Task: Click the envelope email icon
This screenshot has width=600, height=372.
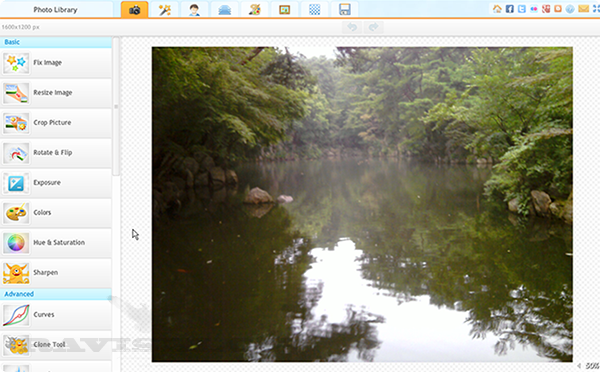Action: (x=584, y=9)
